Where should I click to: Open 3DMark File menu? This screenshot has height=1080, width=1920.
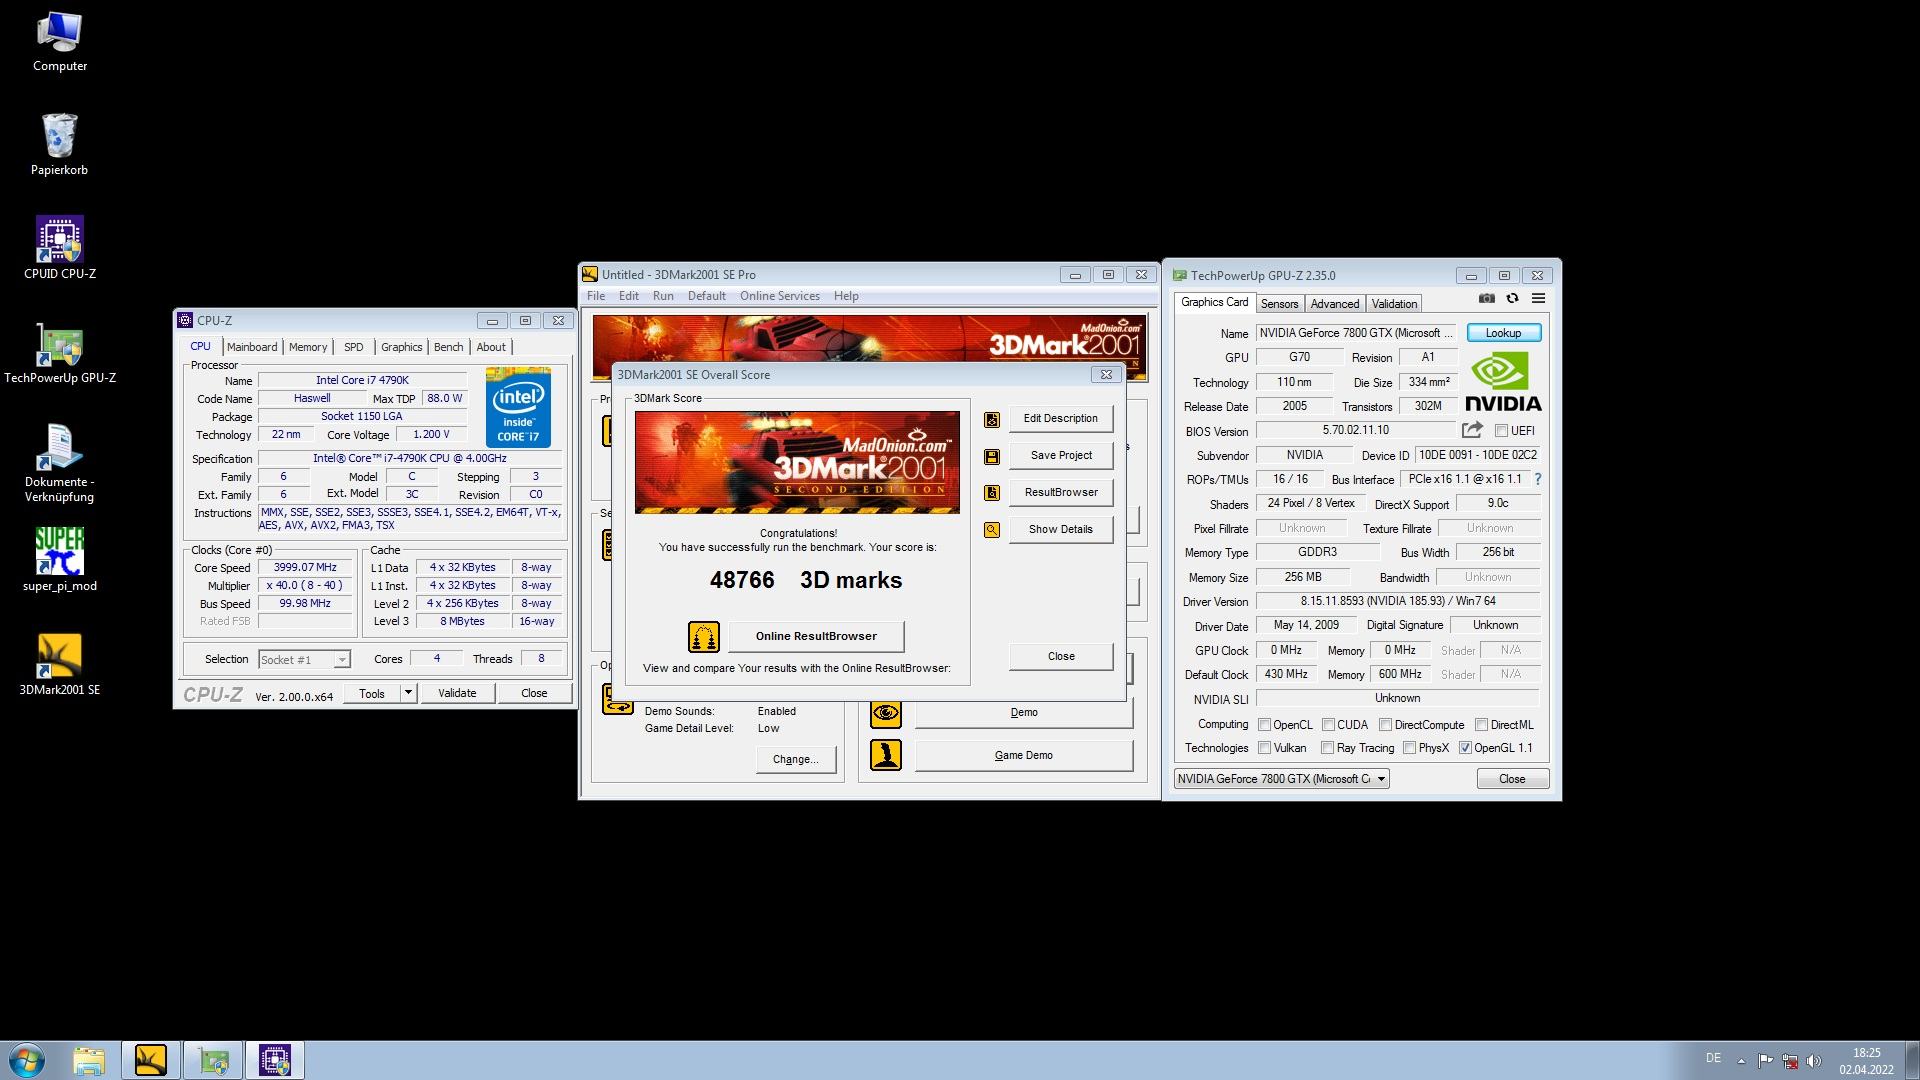[x=596, y=296]
